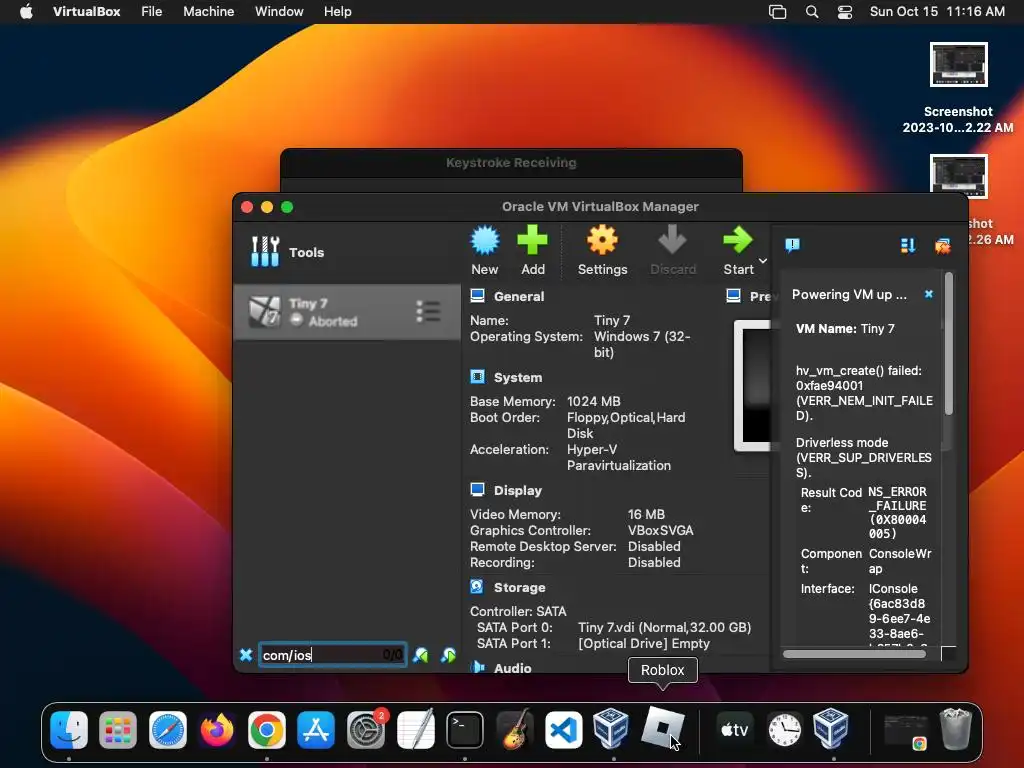Open Control Center in menu bar
This screenshot has width=1024, height=768.
(845, 12)
